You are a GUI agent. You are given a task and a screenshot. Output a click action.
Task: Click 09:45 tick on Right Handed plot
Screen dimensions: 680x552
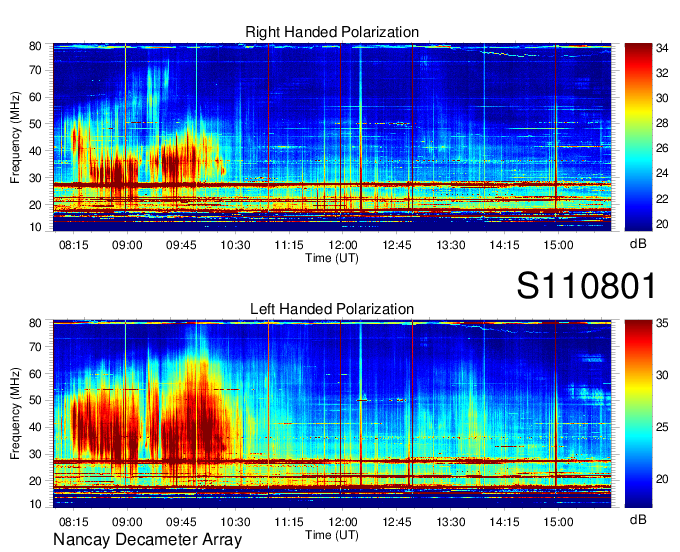[181, 245]
